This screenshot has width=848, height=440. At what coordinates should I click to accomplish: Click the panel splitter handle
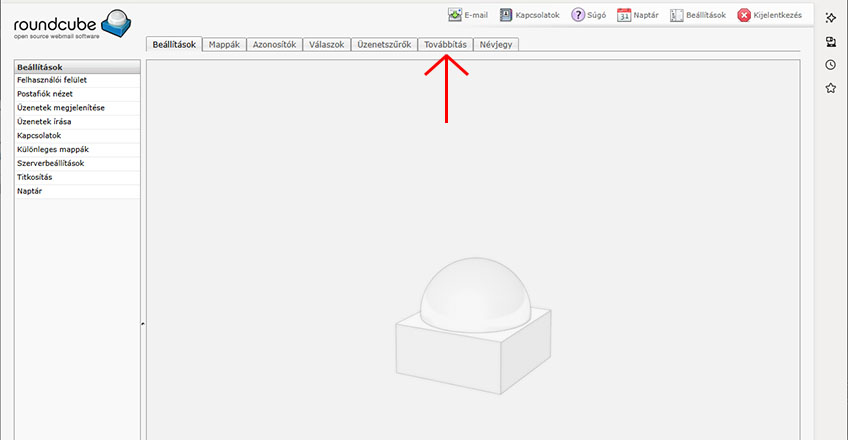click(x=143, y=324)
